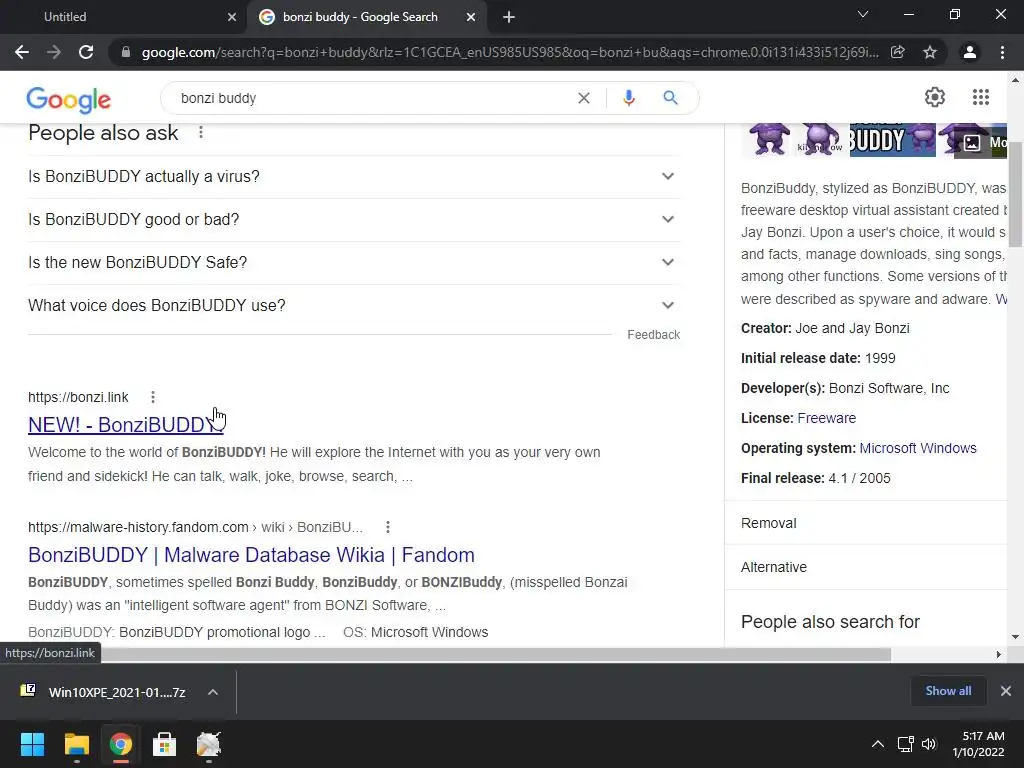1024x768 pixels.
Task: Open the first purple Bonzi image thumbnail
Action: pos(768,139)
